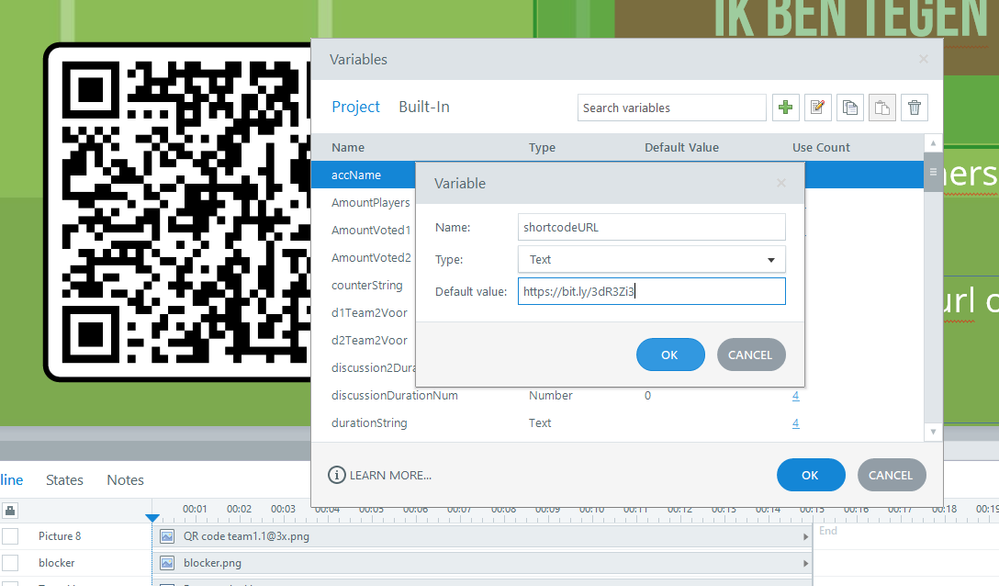Open the States tab

pyautogui.click(x=64, y=480)
